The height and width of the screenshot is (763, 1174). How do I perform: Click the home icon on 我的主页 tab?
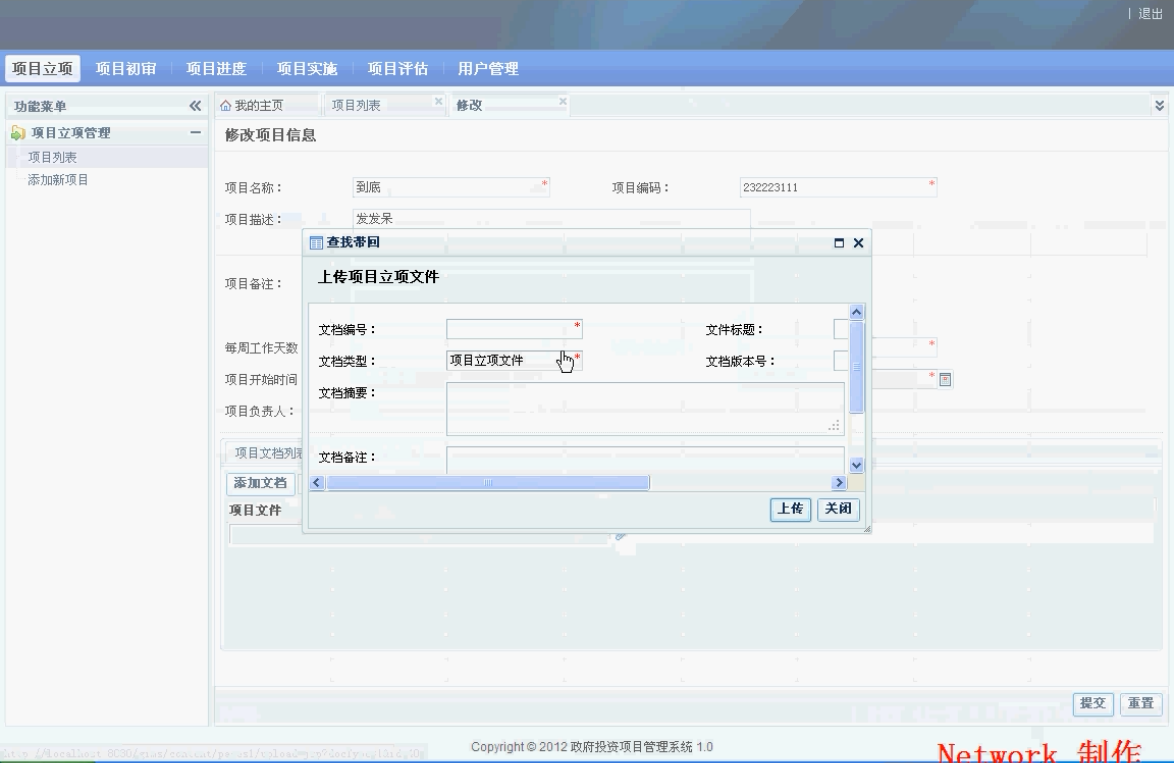tap(225, 106)
